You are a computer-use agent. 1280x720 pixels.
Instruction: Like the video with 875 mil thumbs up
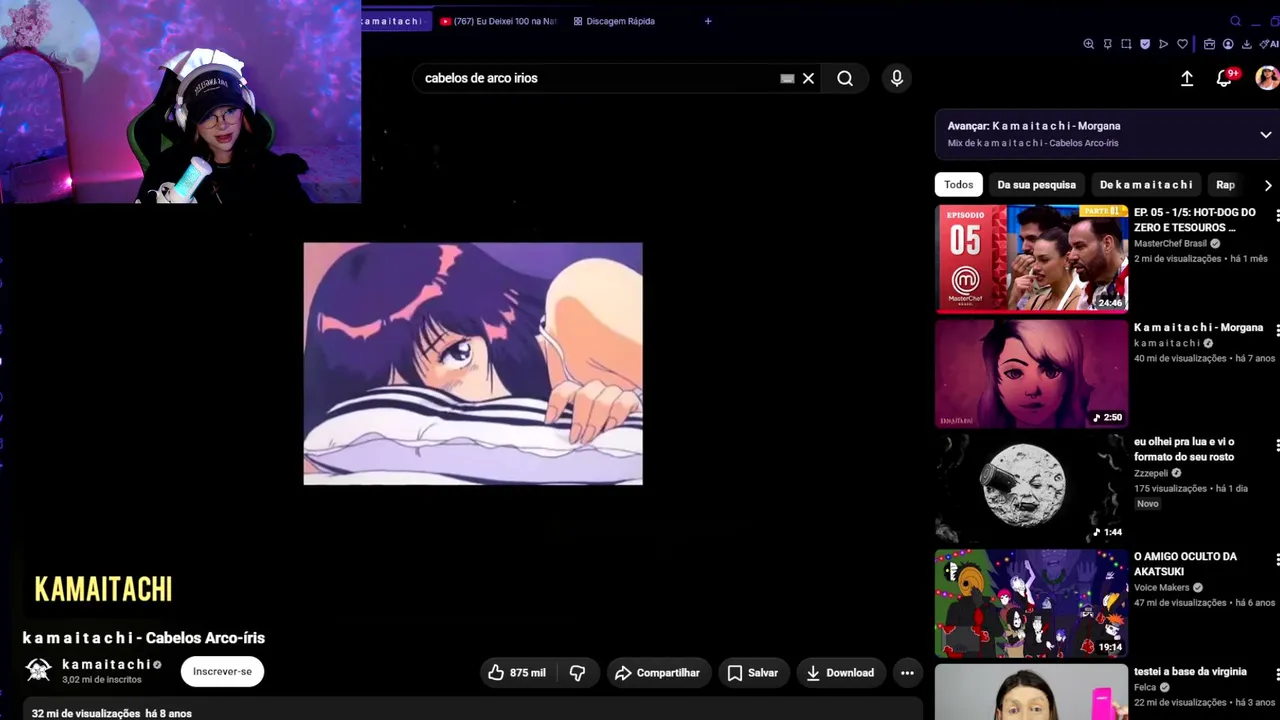tap(517, 673)
